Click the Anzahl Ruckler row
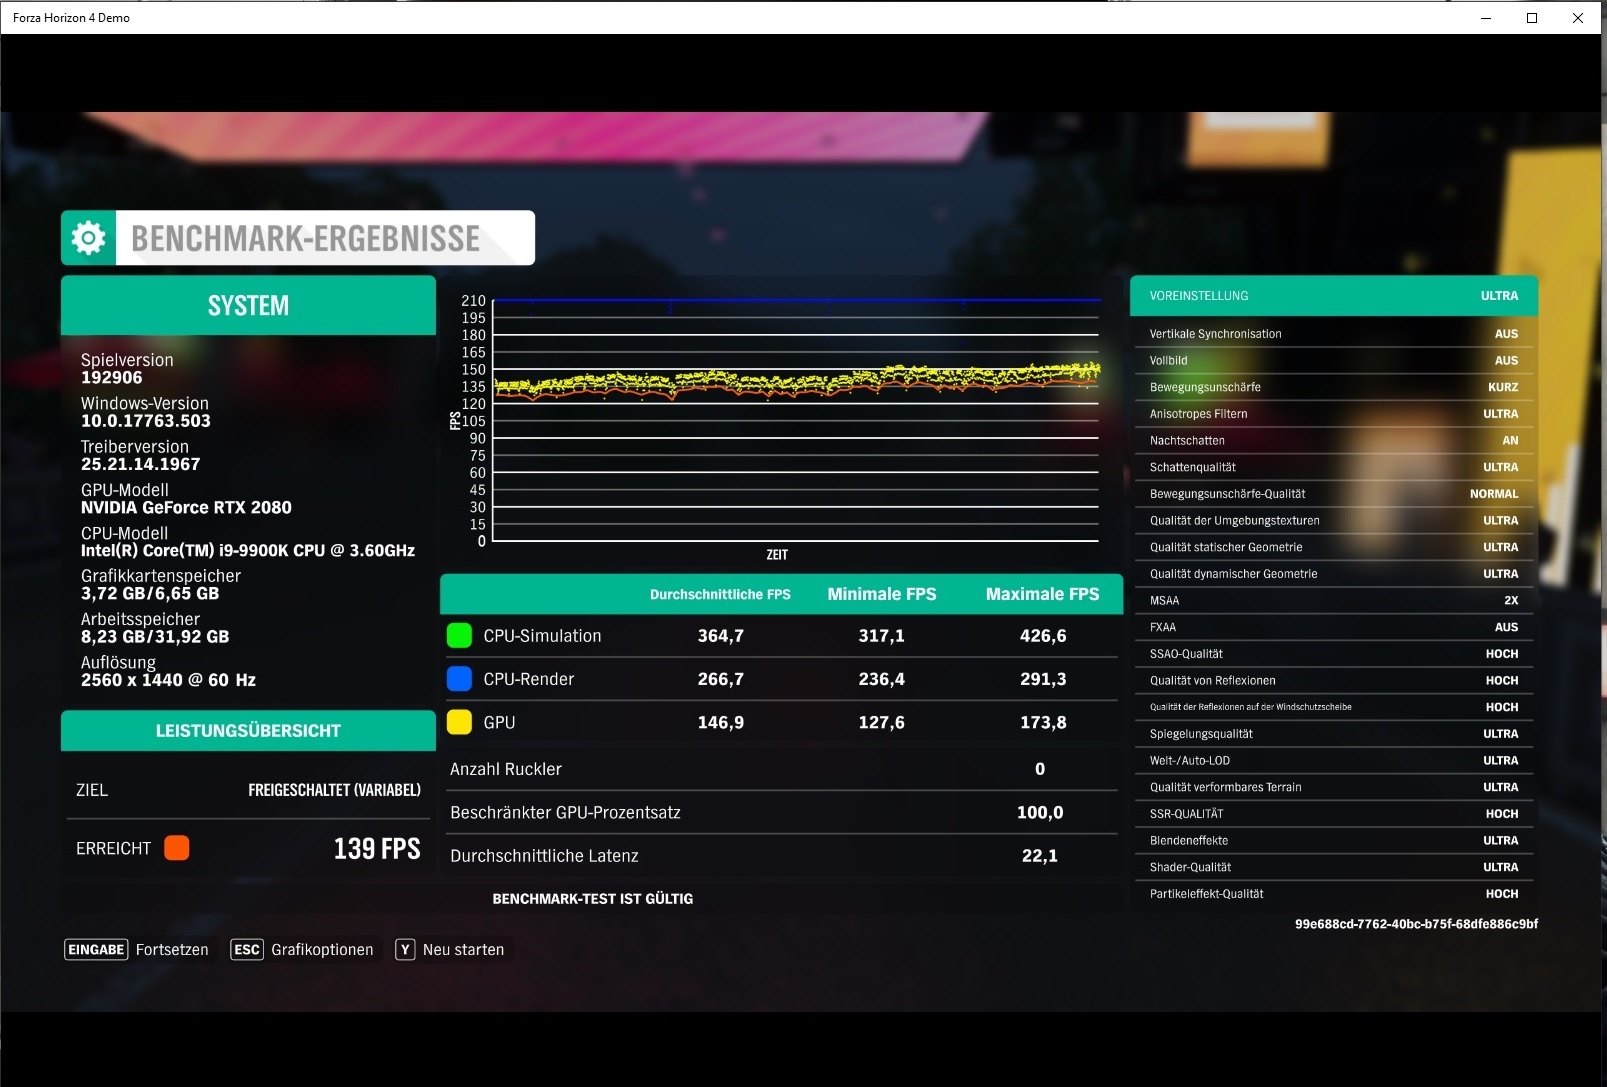The image size is (1607, 1087). click(781, 769)
